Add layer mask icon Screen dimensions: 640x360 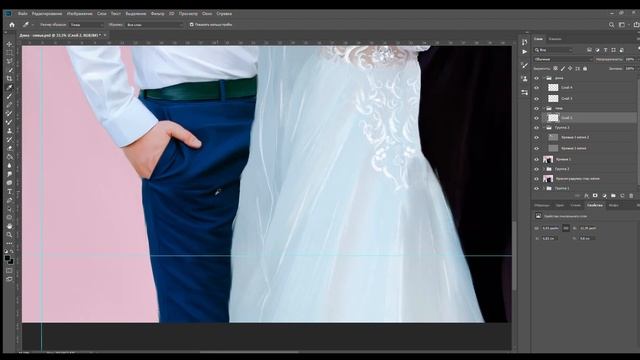pyautogui.click(x=595, y=196)
